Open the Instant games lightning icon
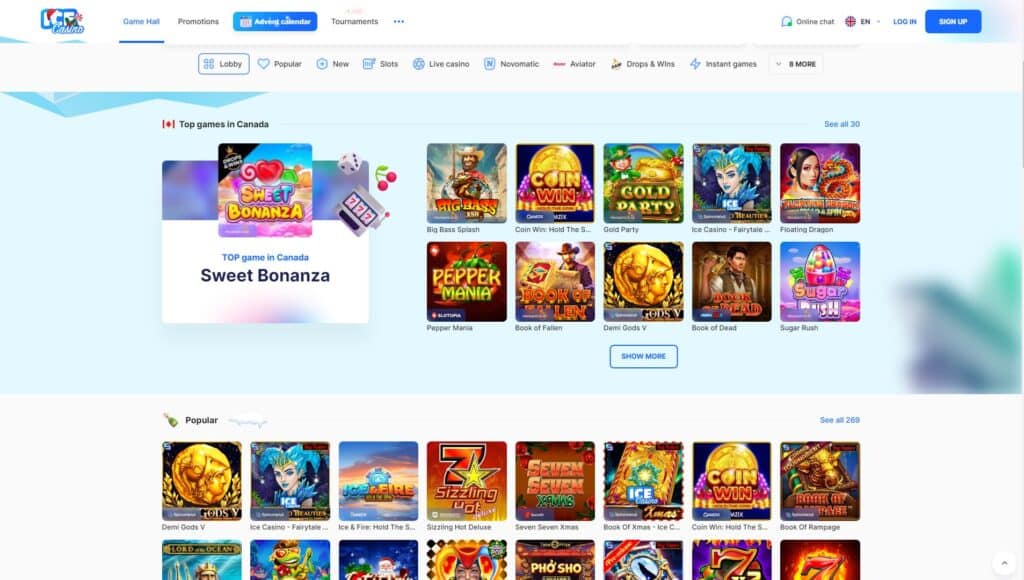Screen dimensions: 1024x580 click(696, 64)
